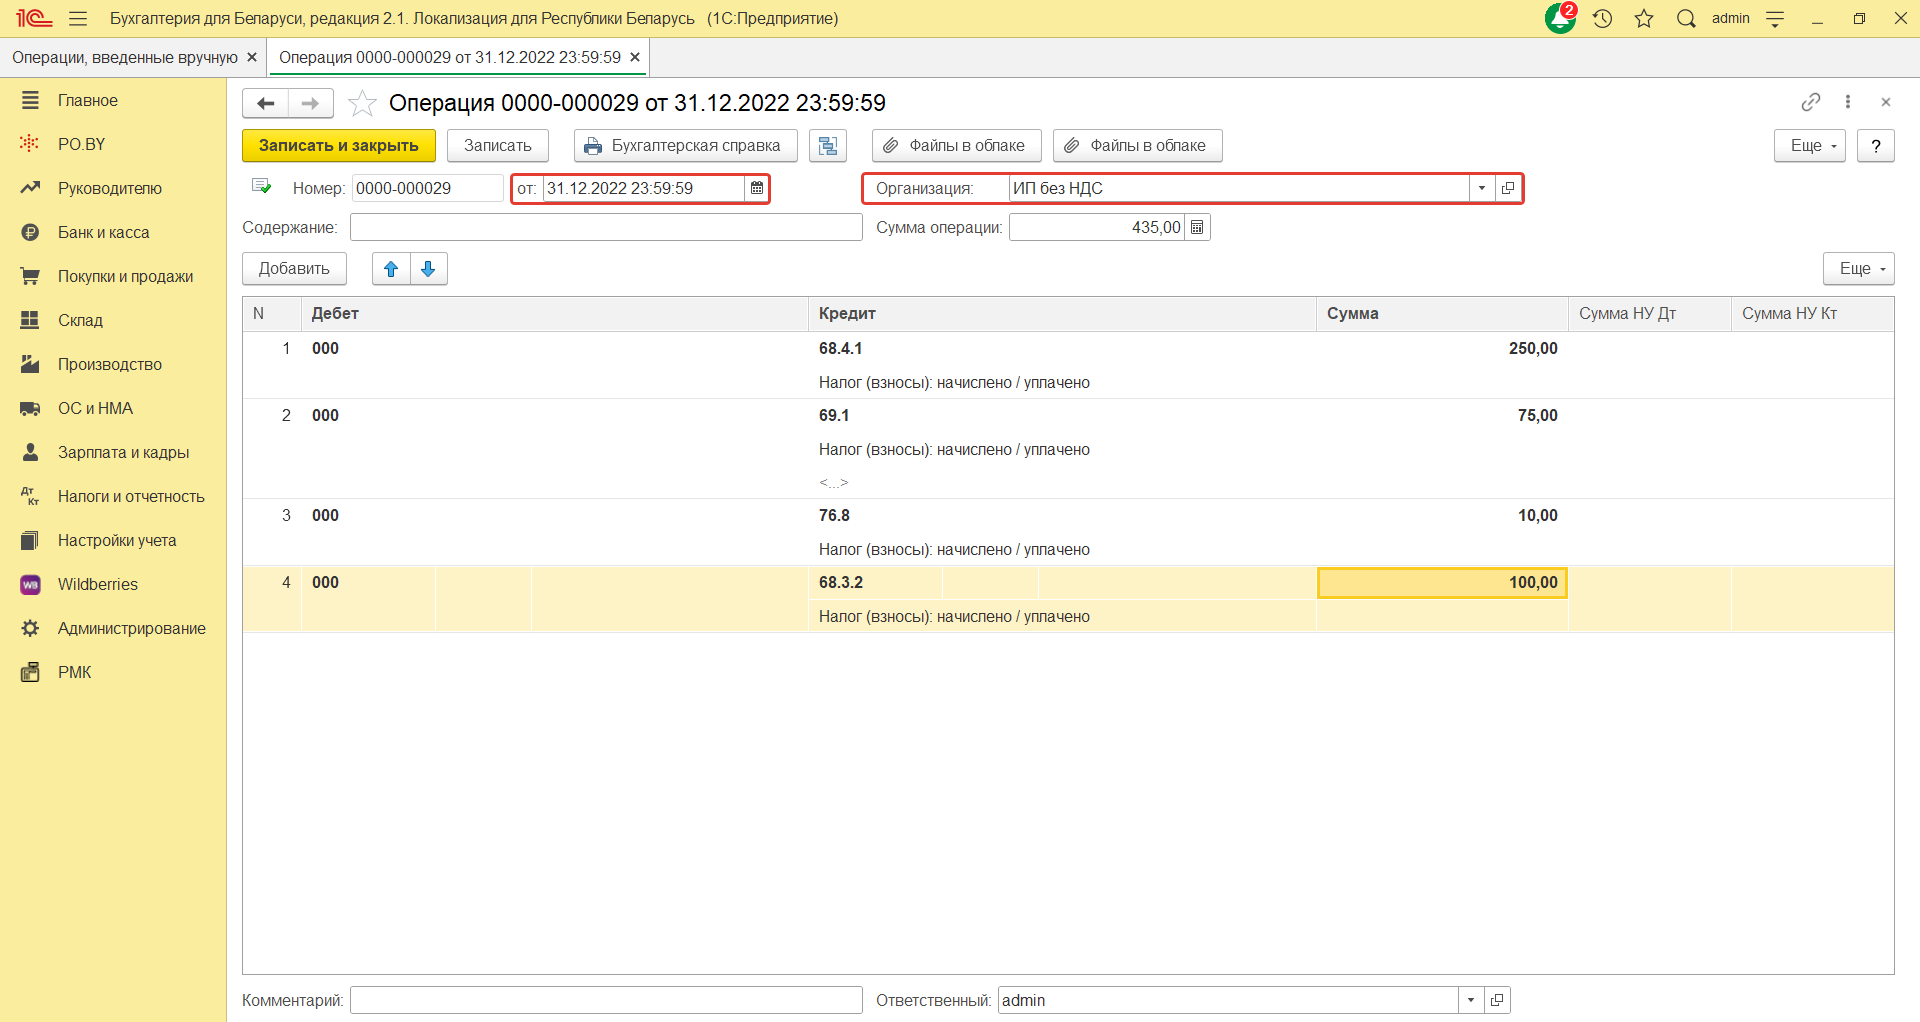The width and height of the screenshot is (1920, 1022).
Task: Click the calculator icon next to Сумма операции
Action: pyautogui.click(x=1197, y=228)
